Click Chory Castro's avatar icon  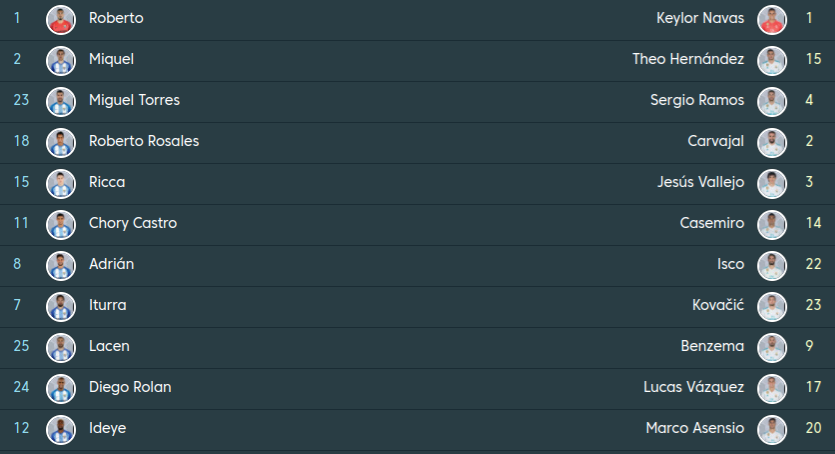tap(61, 224)
